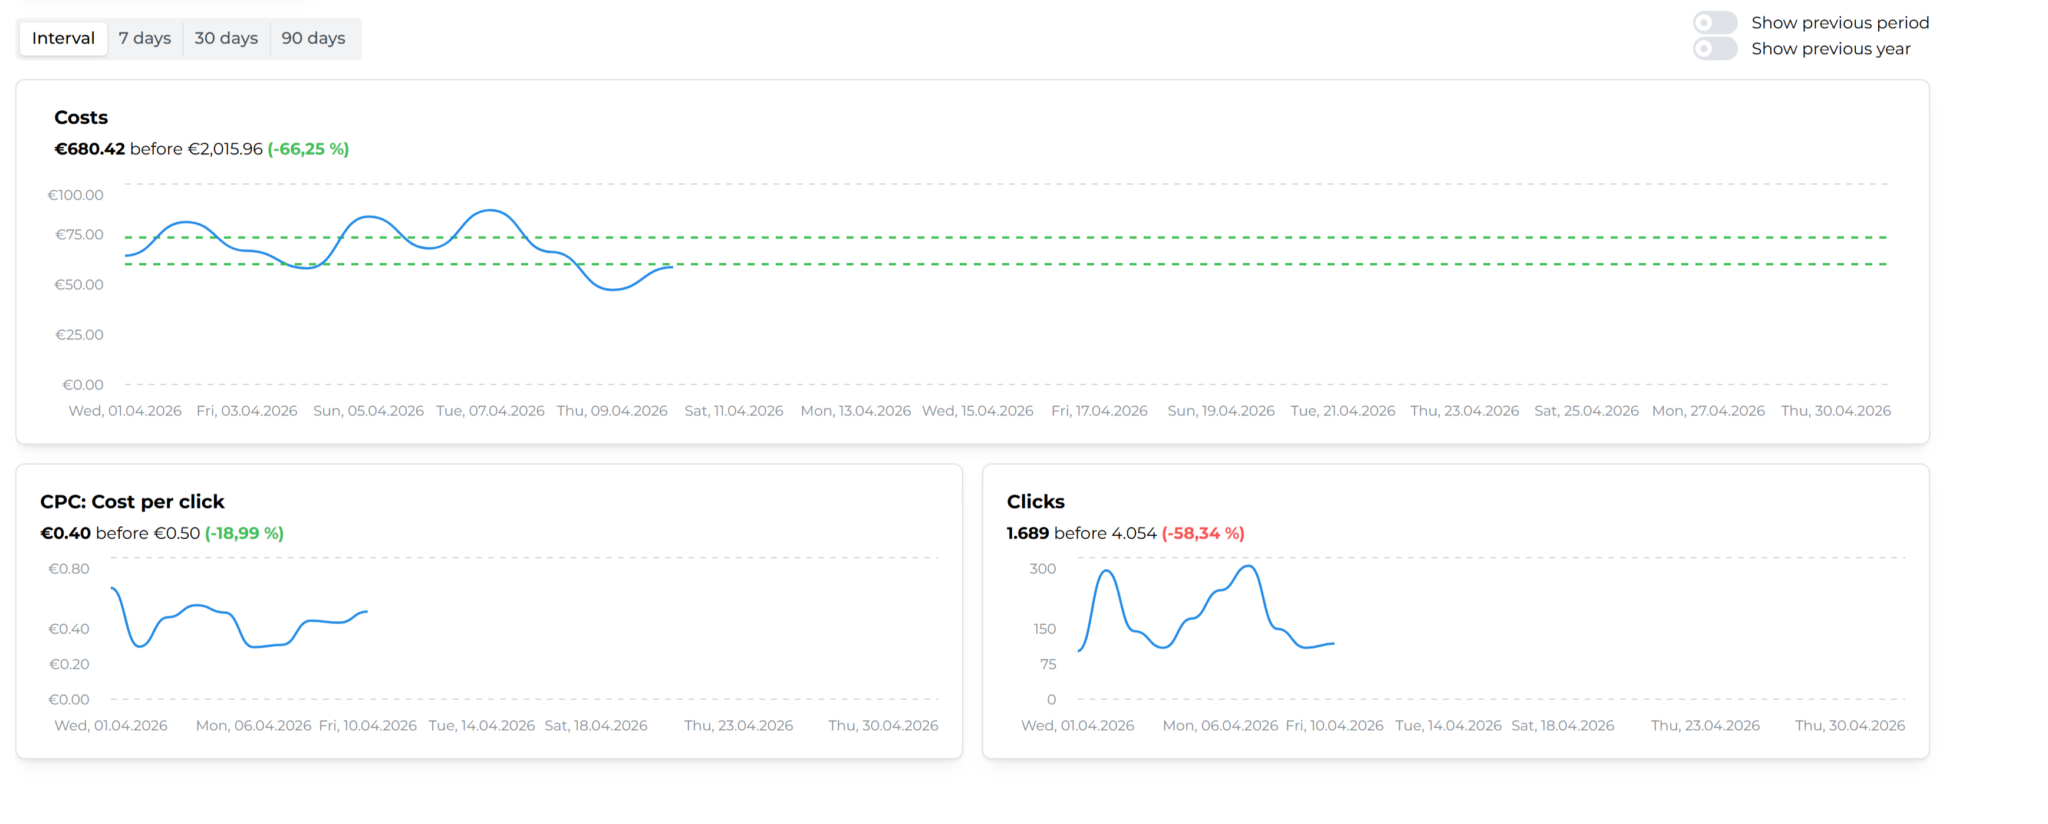The height and width of the screenshot is (824, 2048).
Task: Enable the Show previous period toggle
Action: tap(1714, 22)
